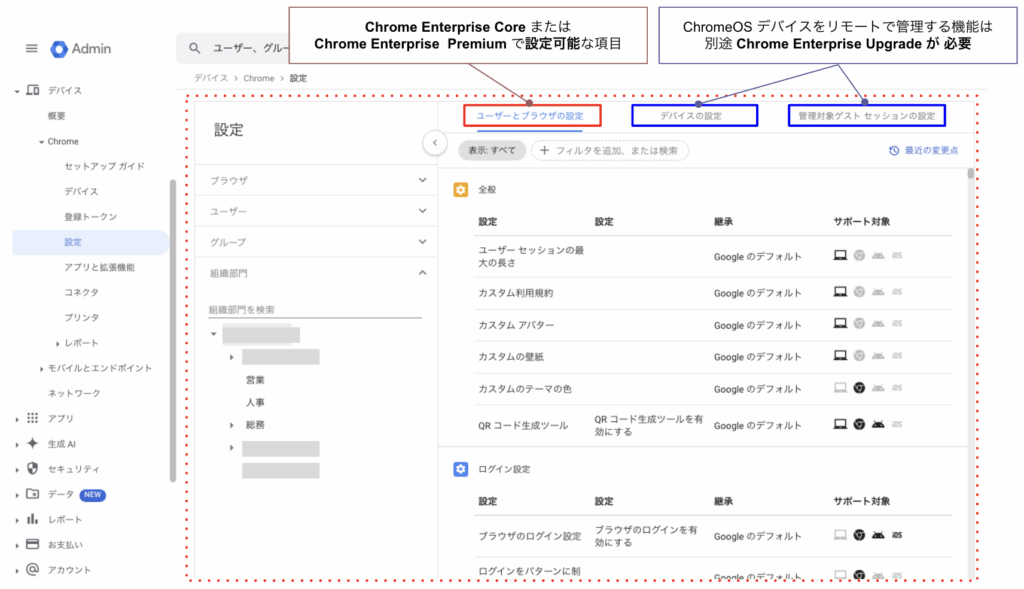Click the Google Admin logo
The height and width of the screenshot is (589, 1024).
[81, 49]
